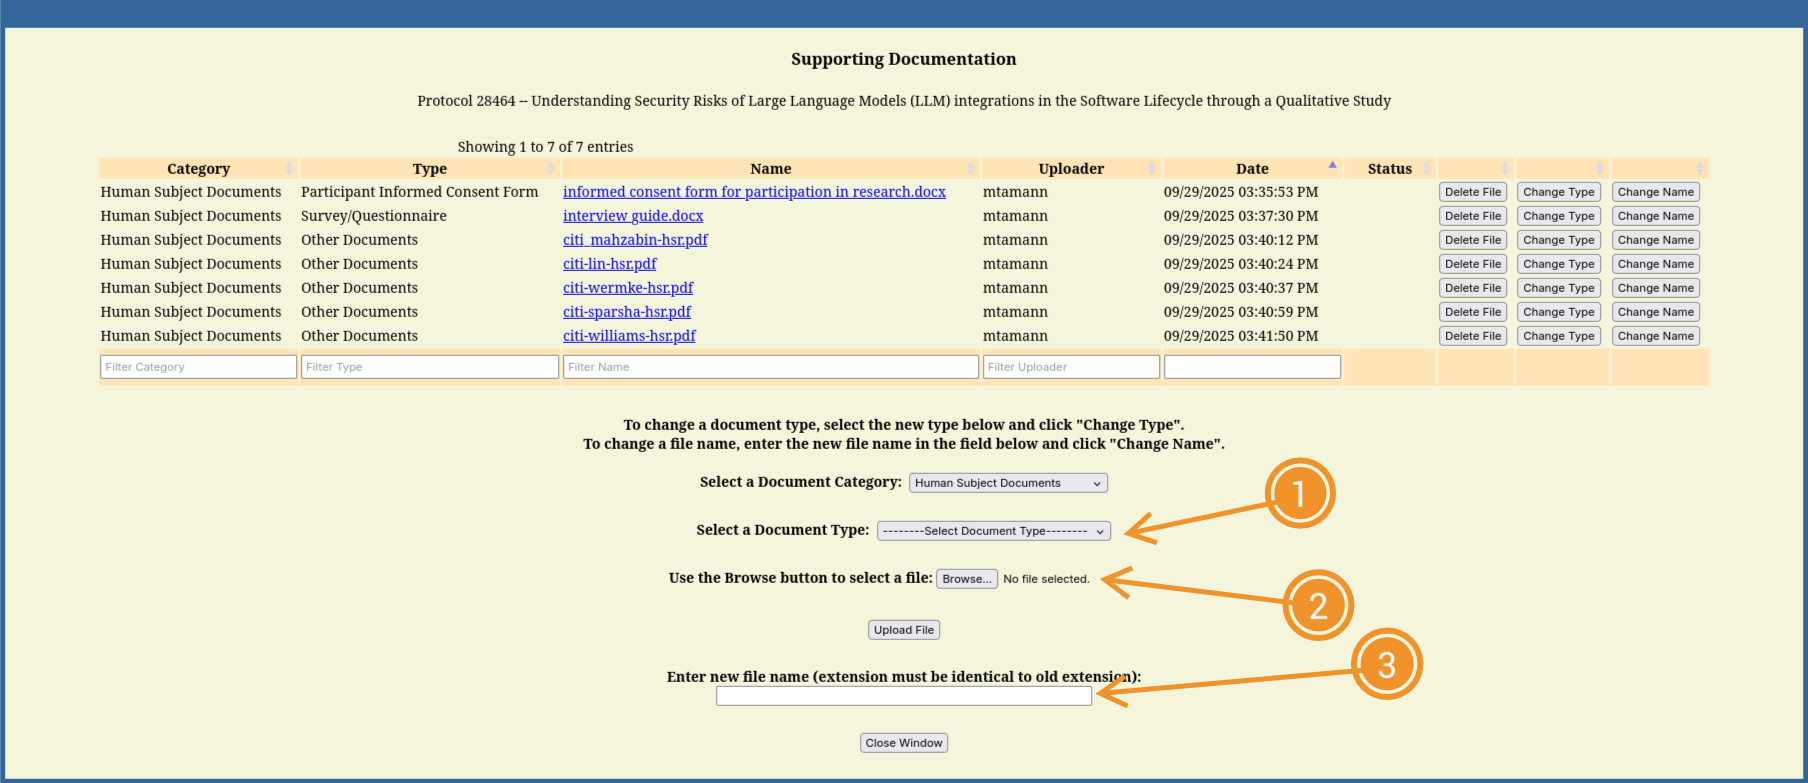Focus the Filter Uploader field
Viewport: 1808px width, 783px height.
(1071, 367)
